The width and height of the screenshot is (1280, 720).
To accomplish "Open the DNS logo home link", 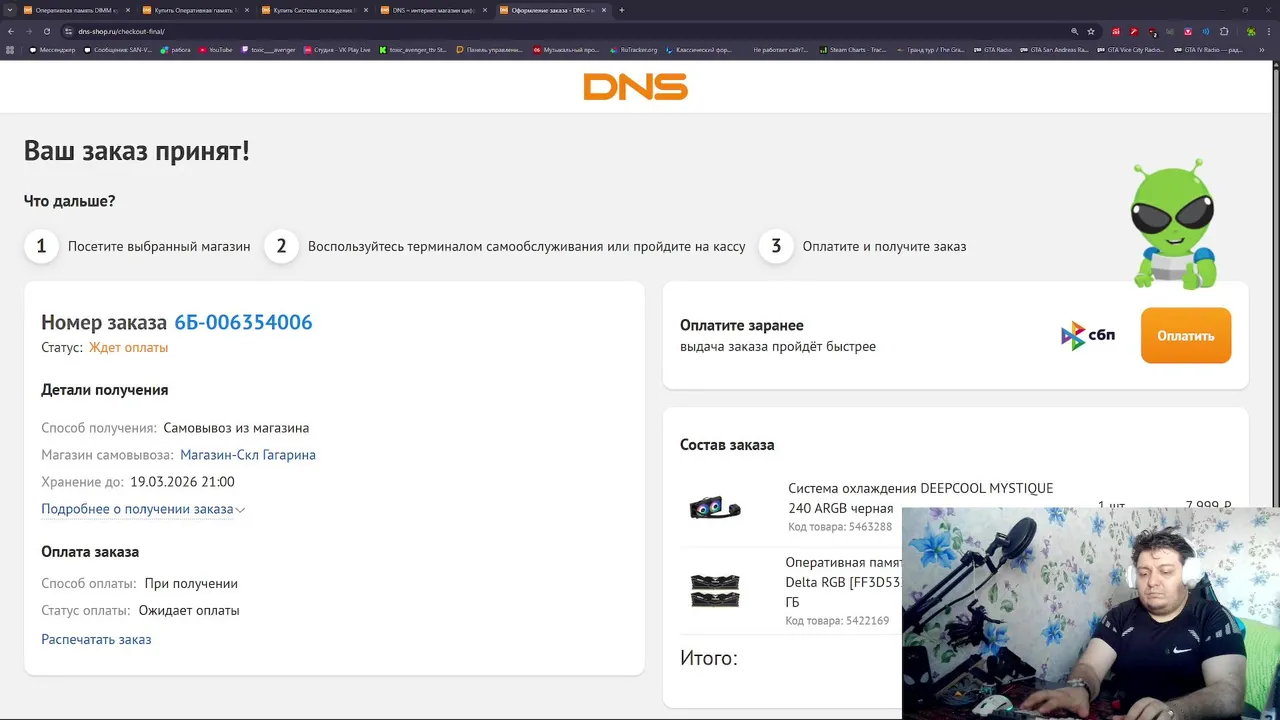I will 635,87.
